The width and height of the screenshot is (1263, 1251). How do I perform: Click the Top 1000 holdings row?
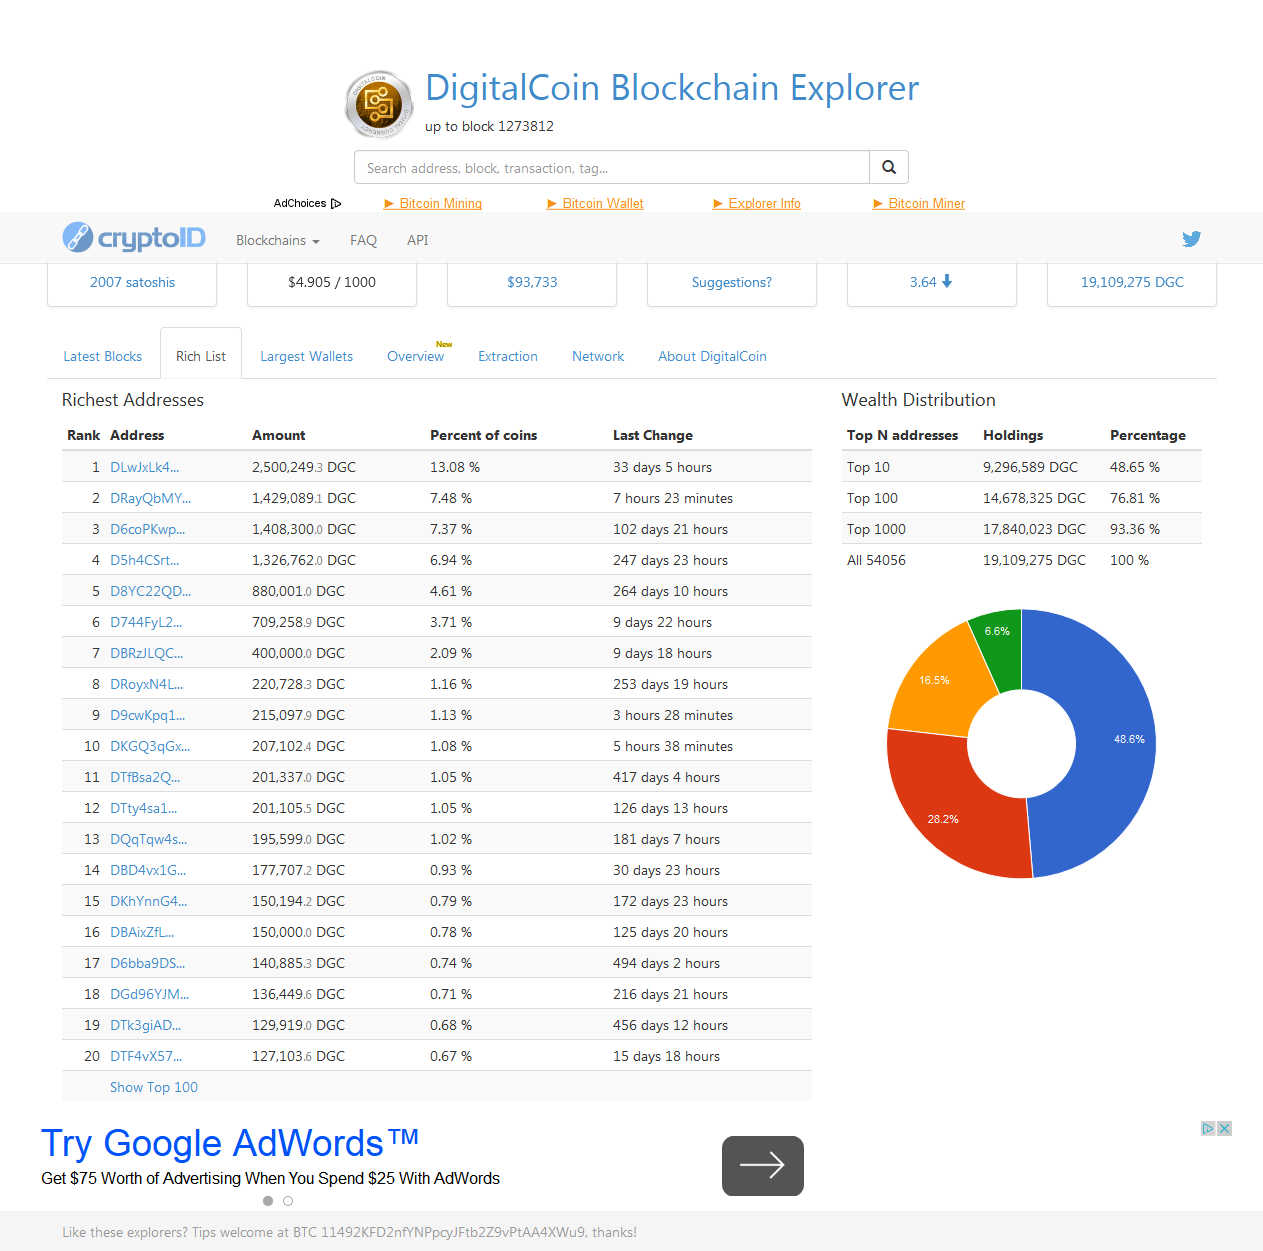point(1022,529)
